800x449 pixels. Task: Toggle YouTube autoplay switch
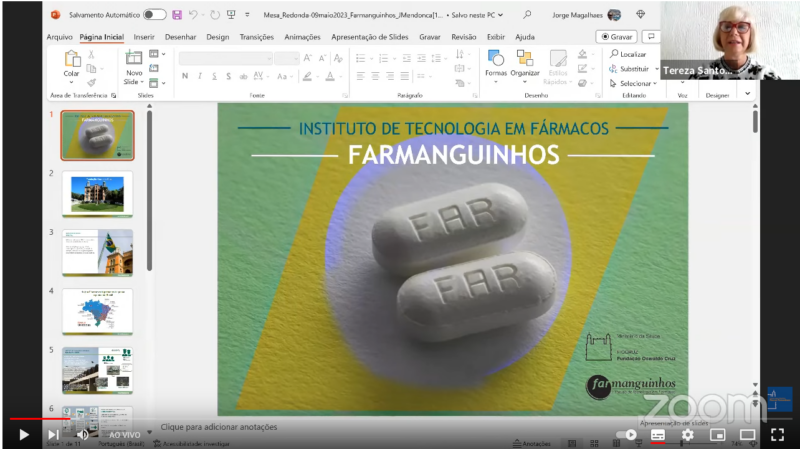click(627, 435)
